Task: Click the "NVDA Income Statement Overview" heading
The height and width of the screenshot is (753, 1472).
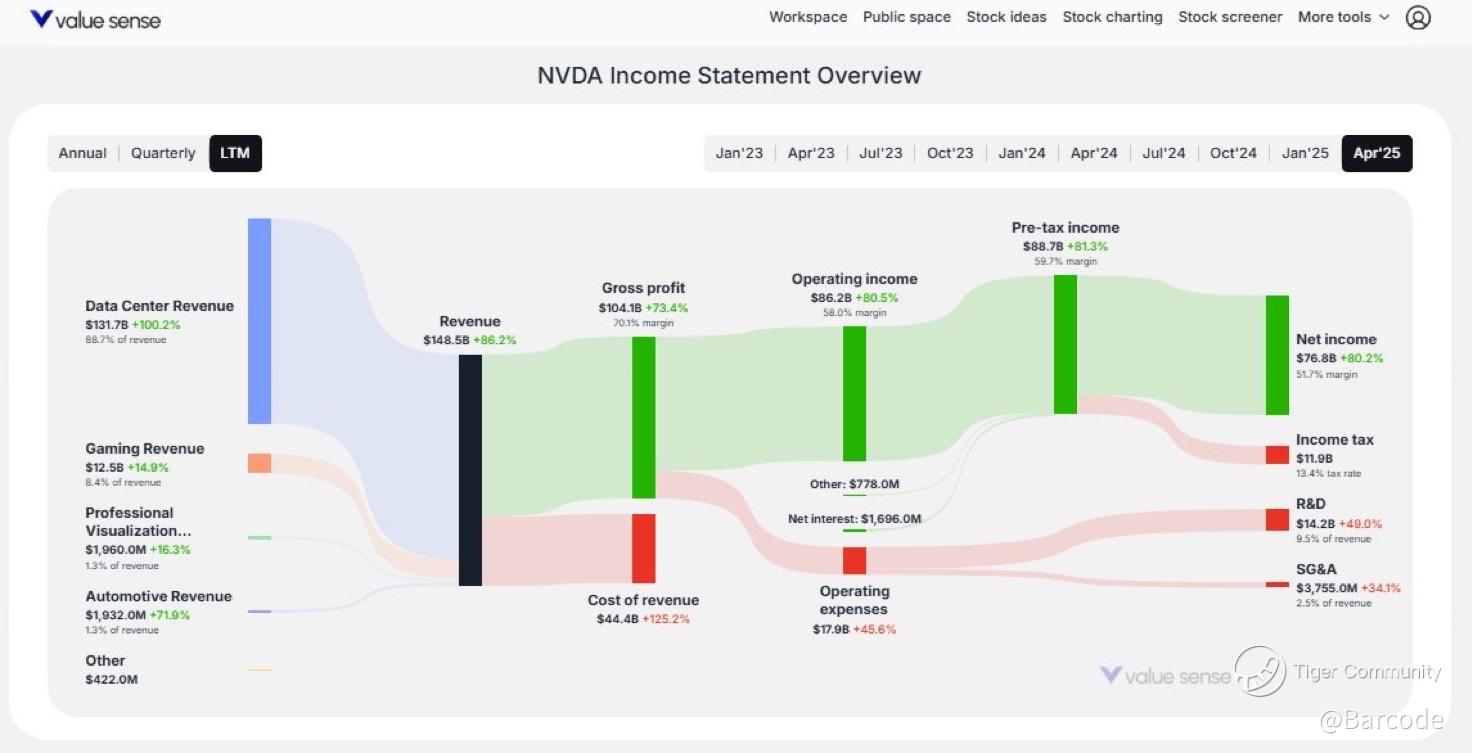Action: [x=729, y=75]
